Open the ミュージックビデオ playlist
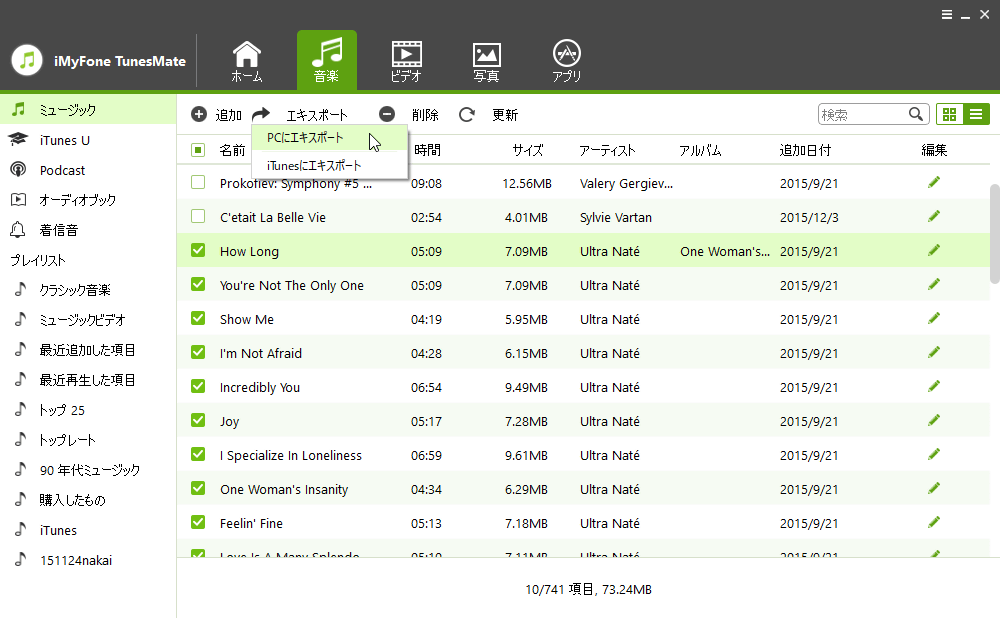 click(x=88, y=320)
